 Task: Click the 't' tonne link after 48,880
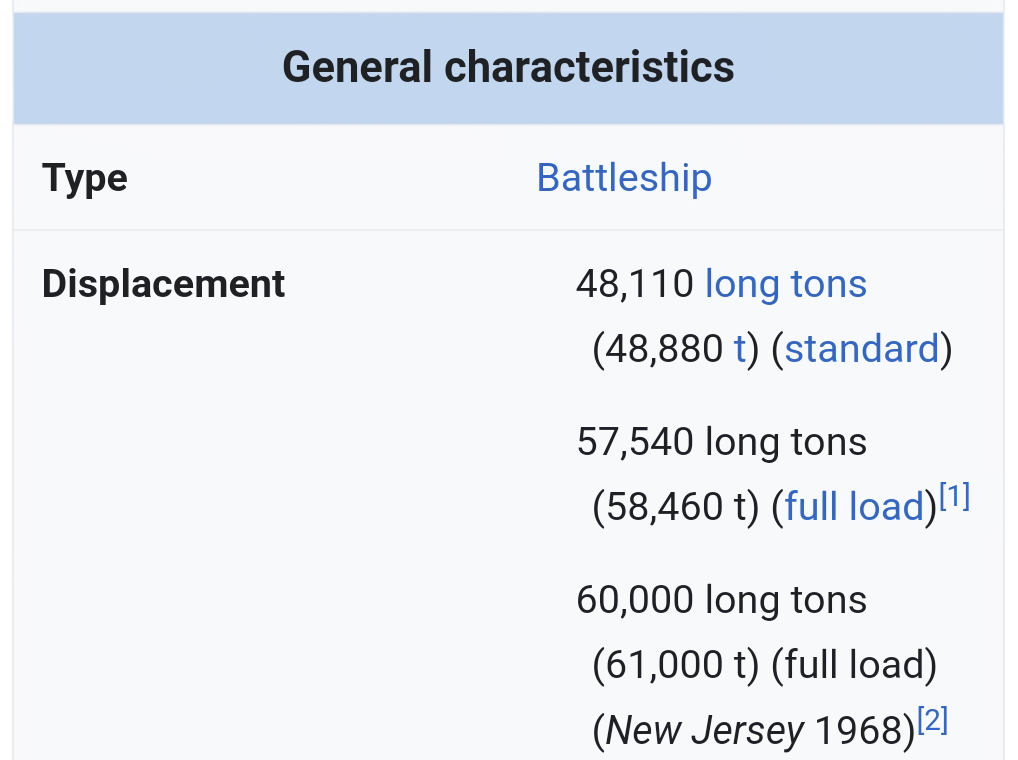(740, 349)
